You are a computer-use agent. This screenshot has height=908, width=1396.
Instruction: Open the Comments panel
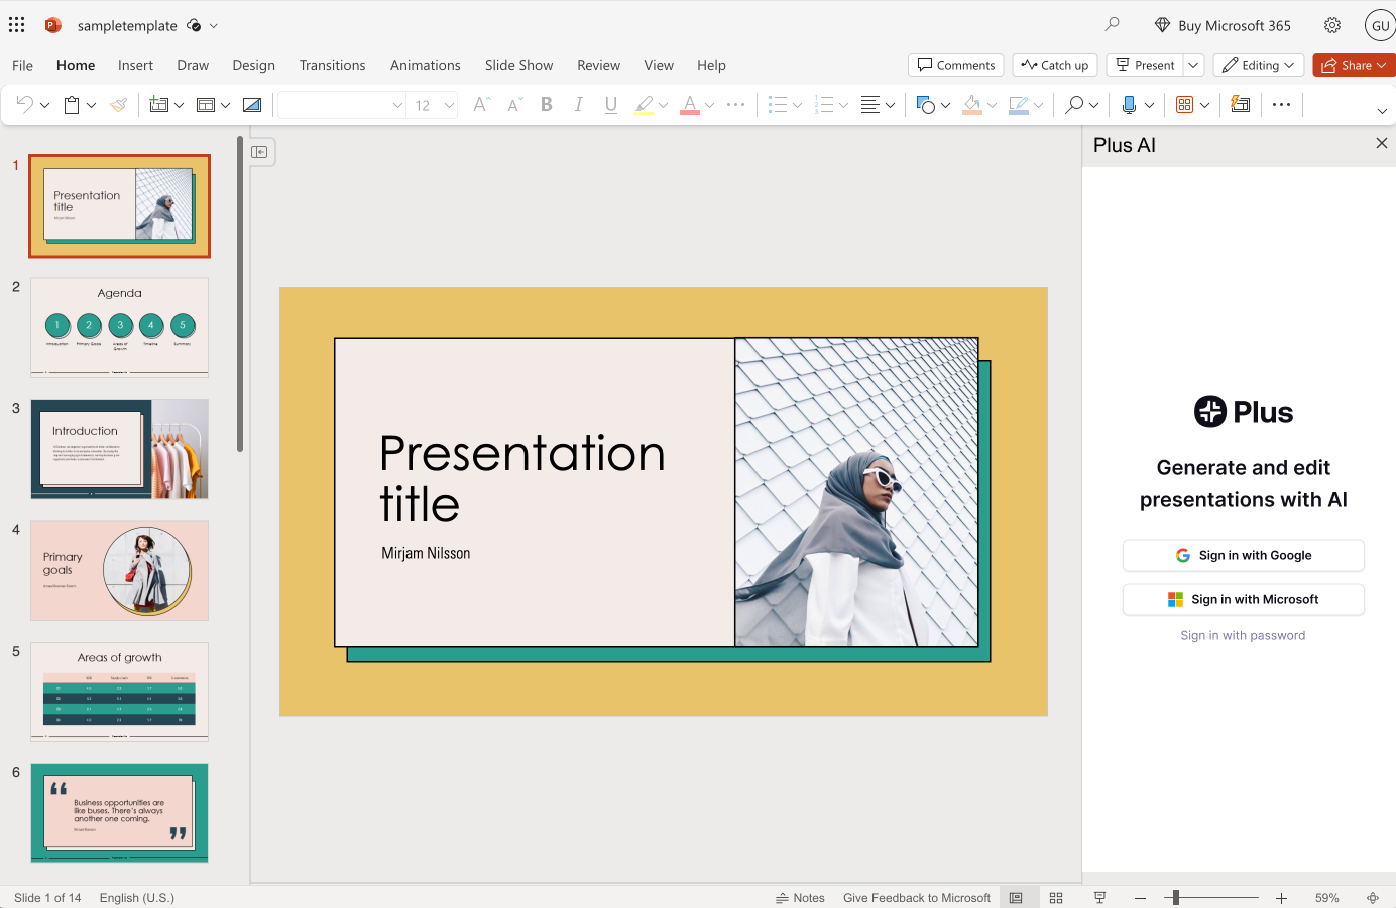tap(956, 64)
